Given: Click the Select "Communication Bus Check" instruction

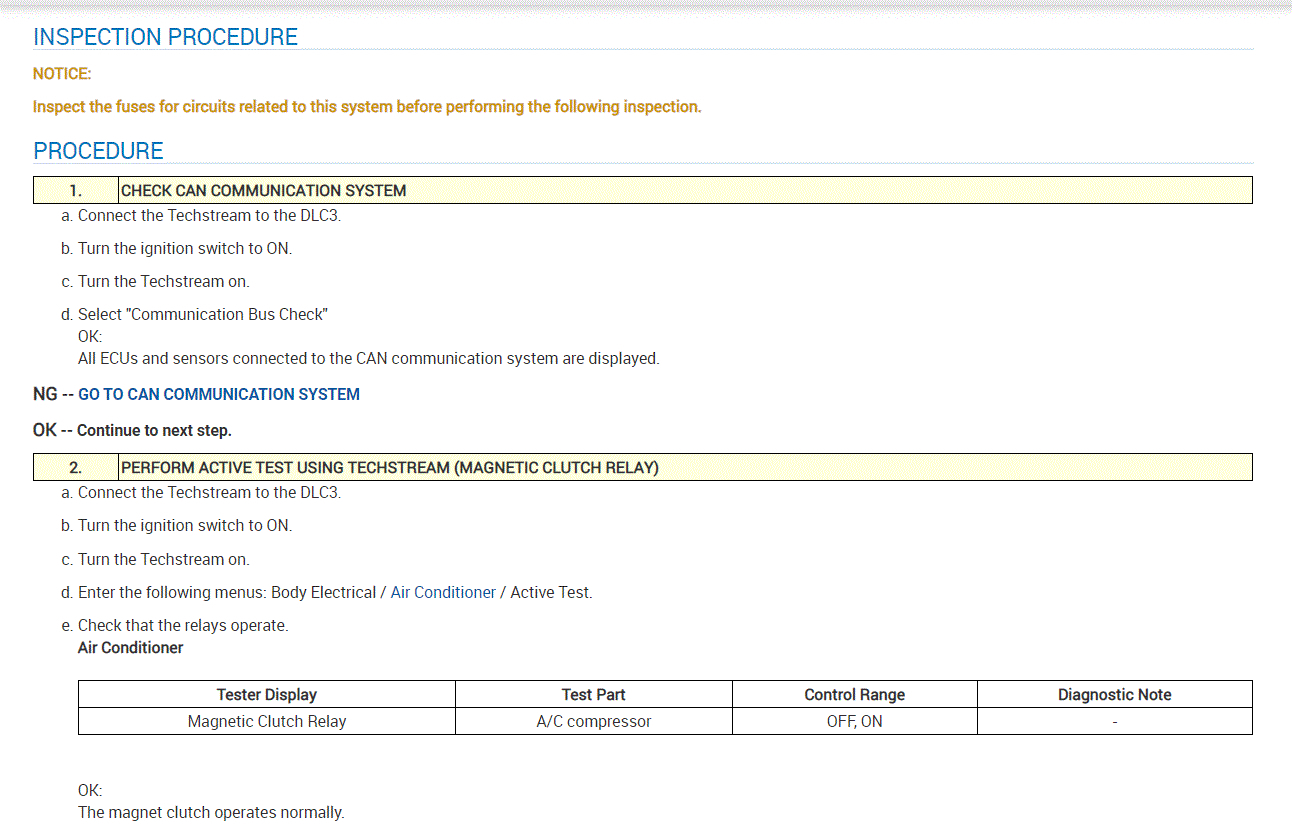Looking at the screenshot, I should pos(203,314).
